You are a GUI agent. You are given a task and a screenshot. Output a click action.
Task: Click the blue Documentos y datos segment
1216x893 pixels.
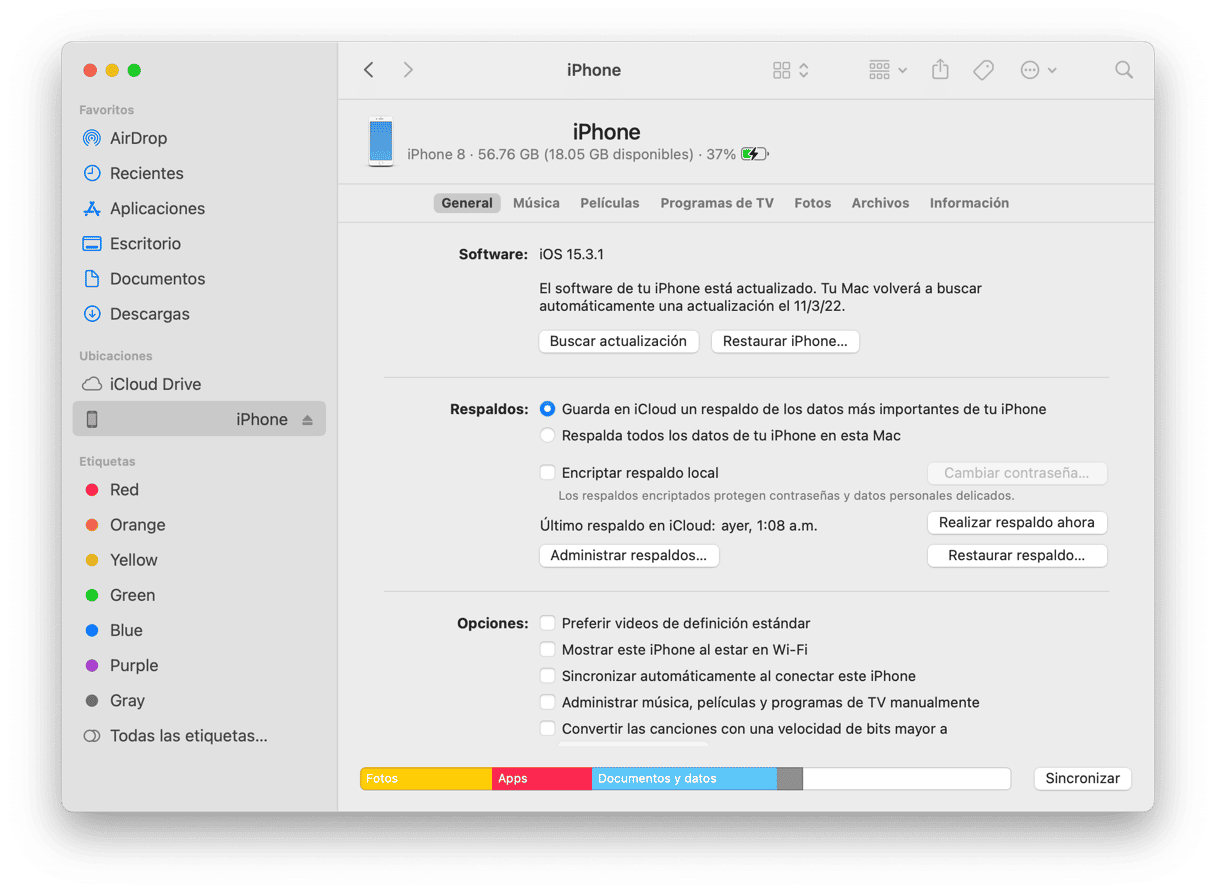[684, 779]
